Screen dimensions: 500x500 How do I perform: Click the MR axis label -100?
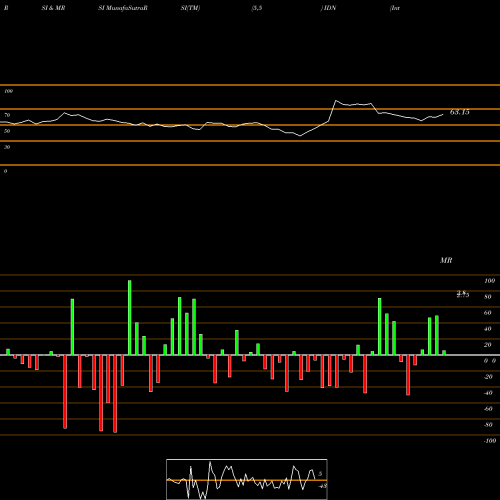(x=490, y=441)
